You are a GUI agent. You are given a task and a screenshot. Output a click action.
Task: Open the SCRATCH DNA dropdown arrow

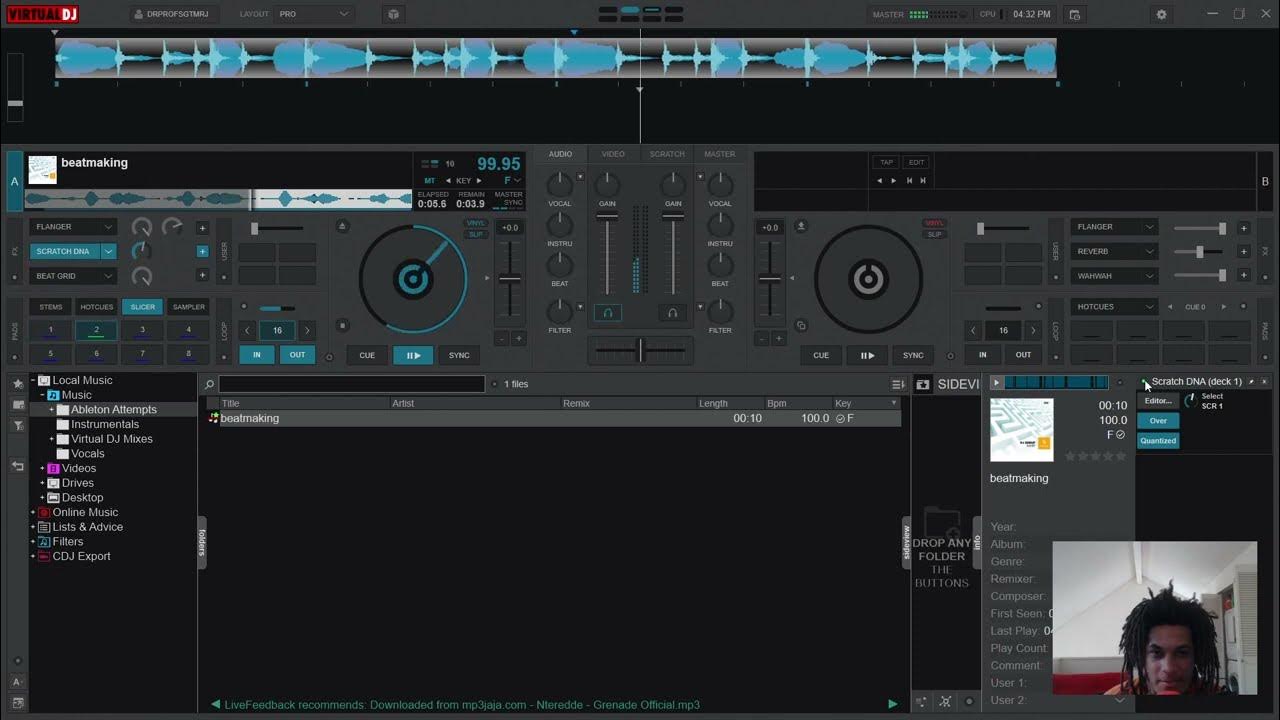coord(109,251)
